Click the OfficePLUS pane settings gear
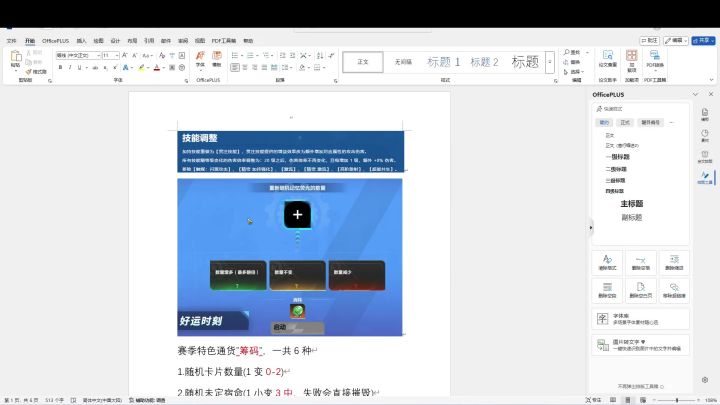This screenshot has width=720, height=405. coord(705,380)
